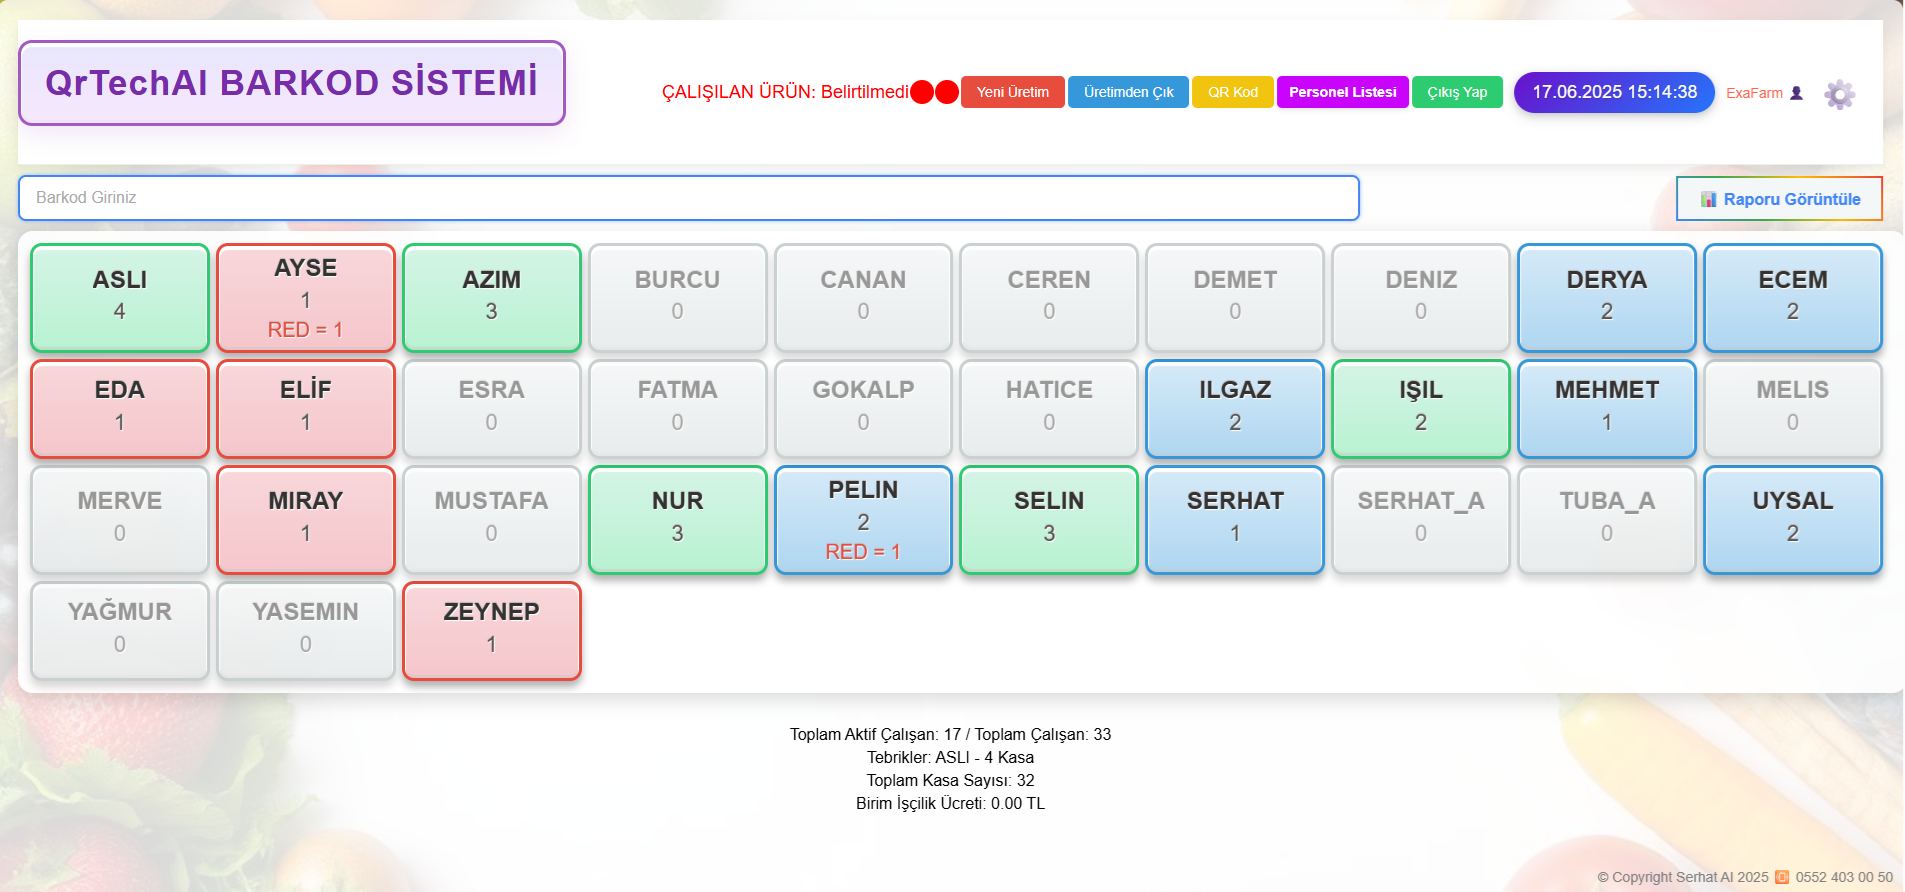Select the ILGAZ employee card
The image size is (1905, 892).
[1235, 409]
